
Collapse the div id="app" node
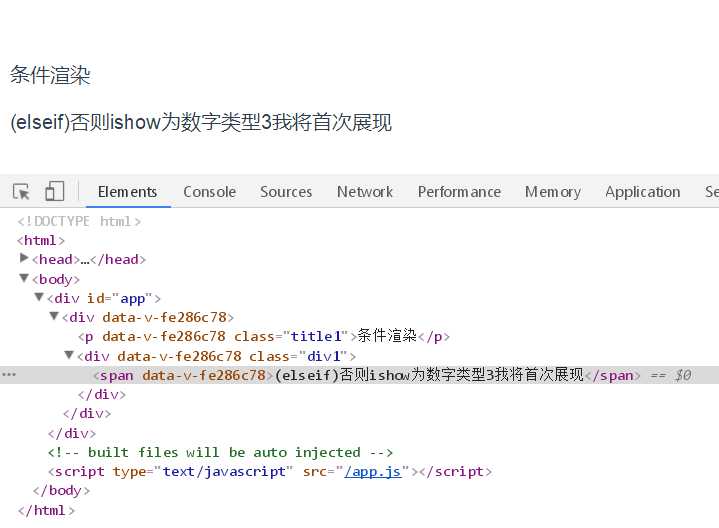39,297
